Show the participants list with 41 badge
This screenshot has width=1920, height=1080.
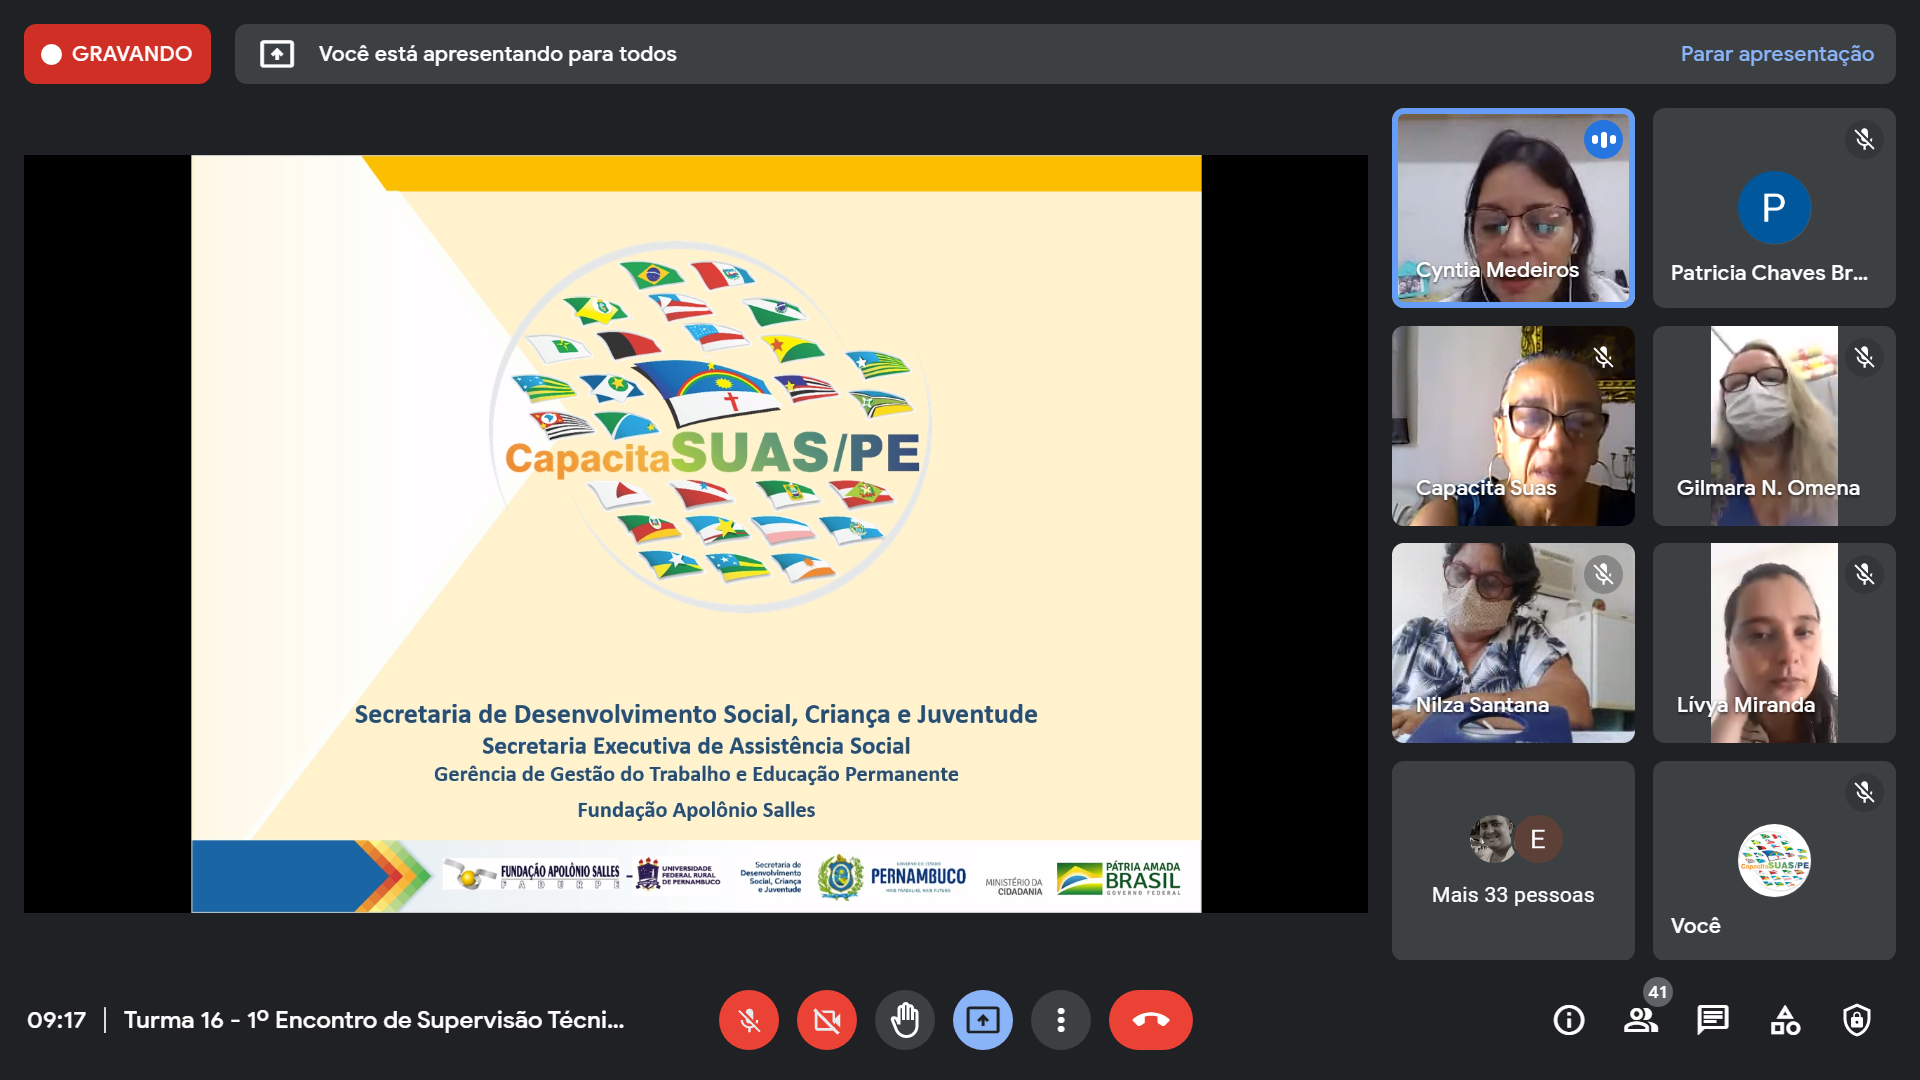click(1640, 1020)
